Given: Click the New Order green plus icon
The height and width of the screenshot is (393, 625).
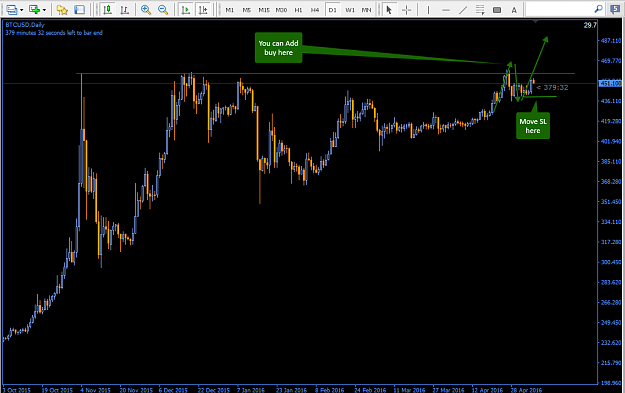Looking at the screenshot, I should pyautogui.click(x=35, y=10).
